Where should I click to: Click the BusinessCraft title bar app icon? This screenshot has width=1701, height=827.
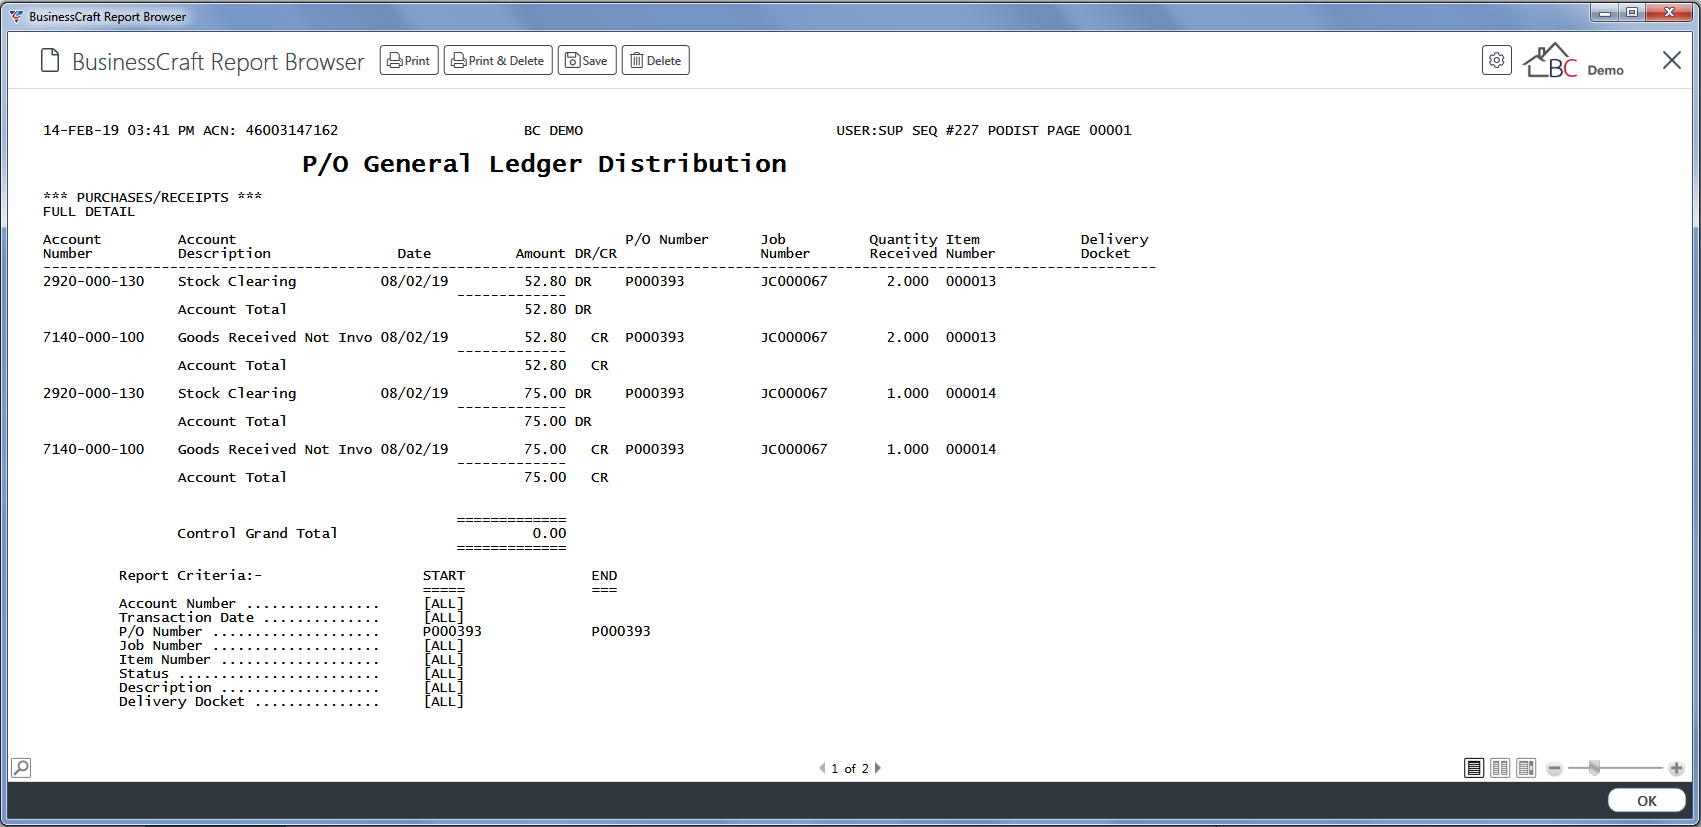[16, 16]
